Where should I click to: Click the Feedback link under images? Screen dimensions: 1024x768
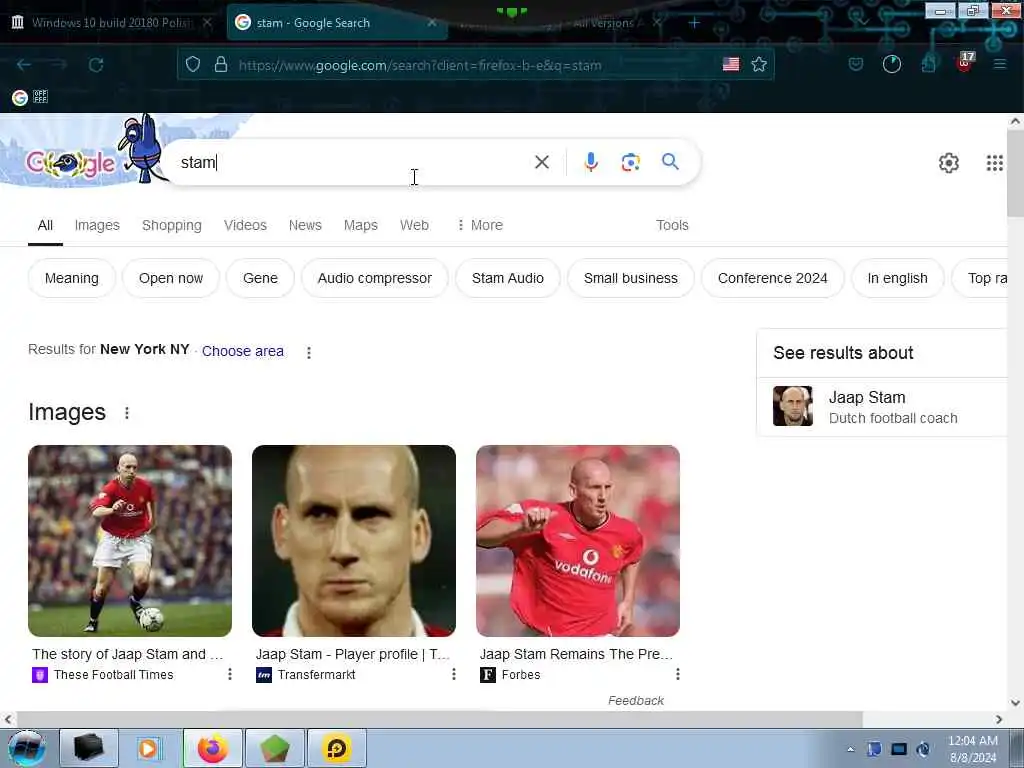pos(635,701)
